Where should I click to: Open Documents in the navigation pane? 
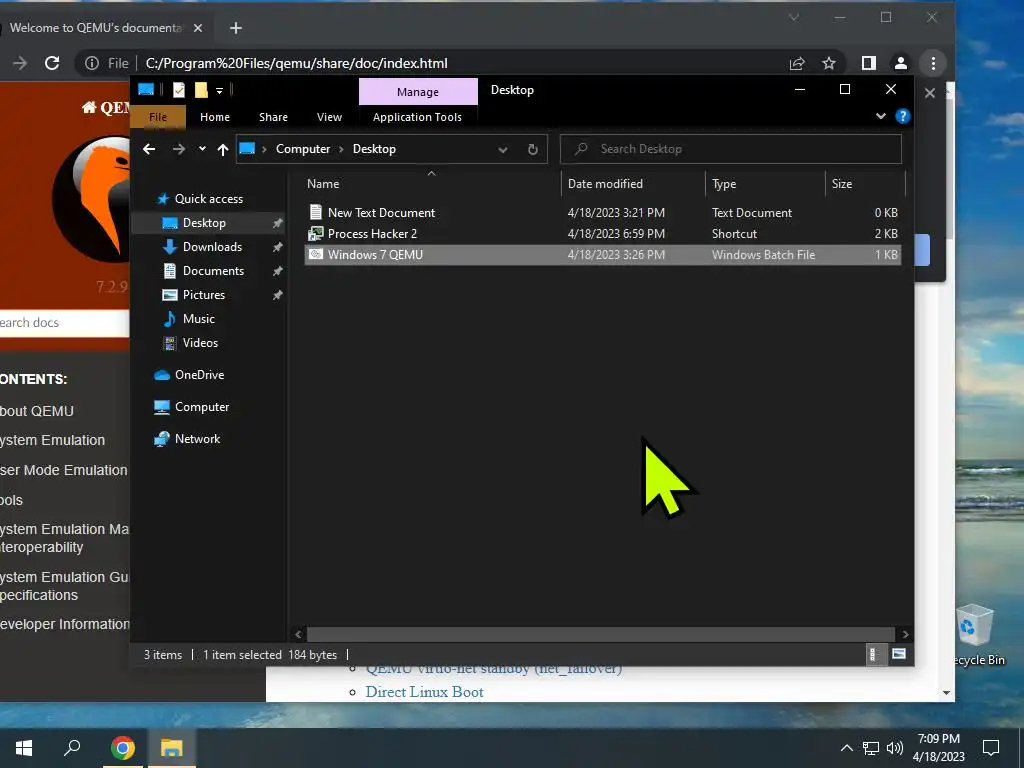213,271
